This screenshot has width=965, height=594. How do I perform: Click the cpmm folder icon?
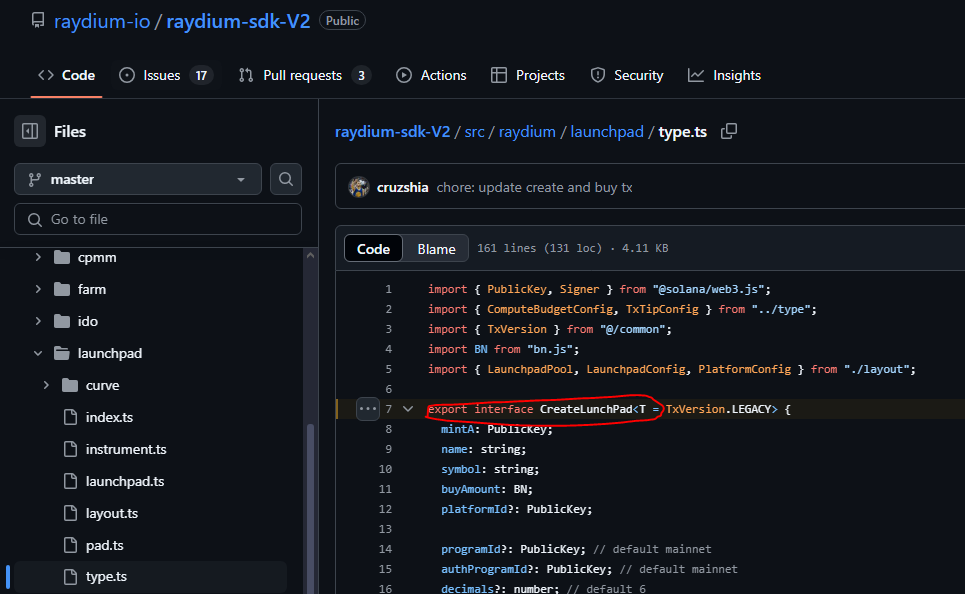[x=62, y=257]
